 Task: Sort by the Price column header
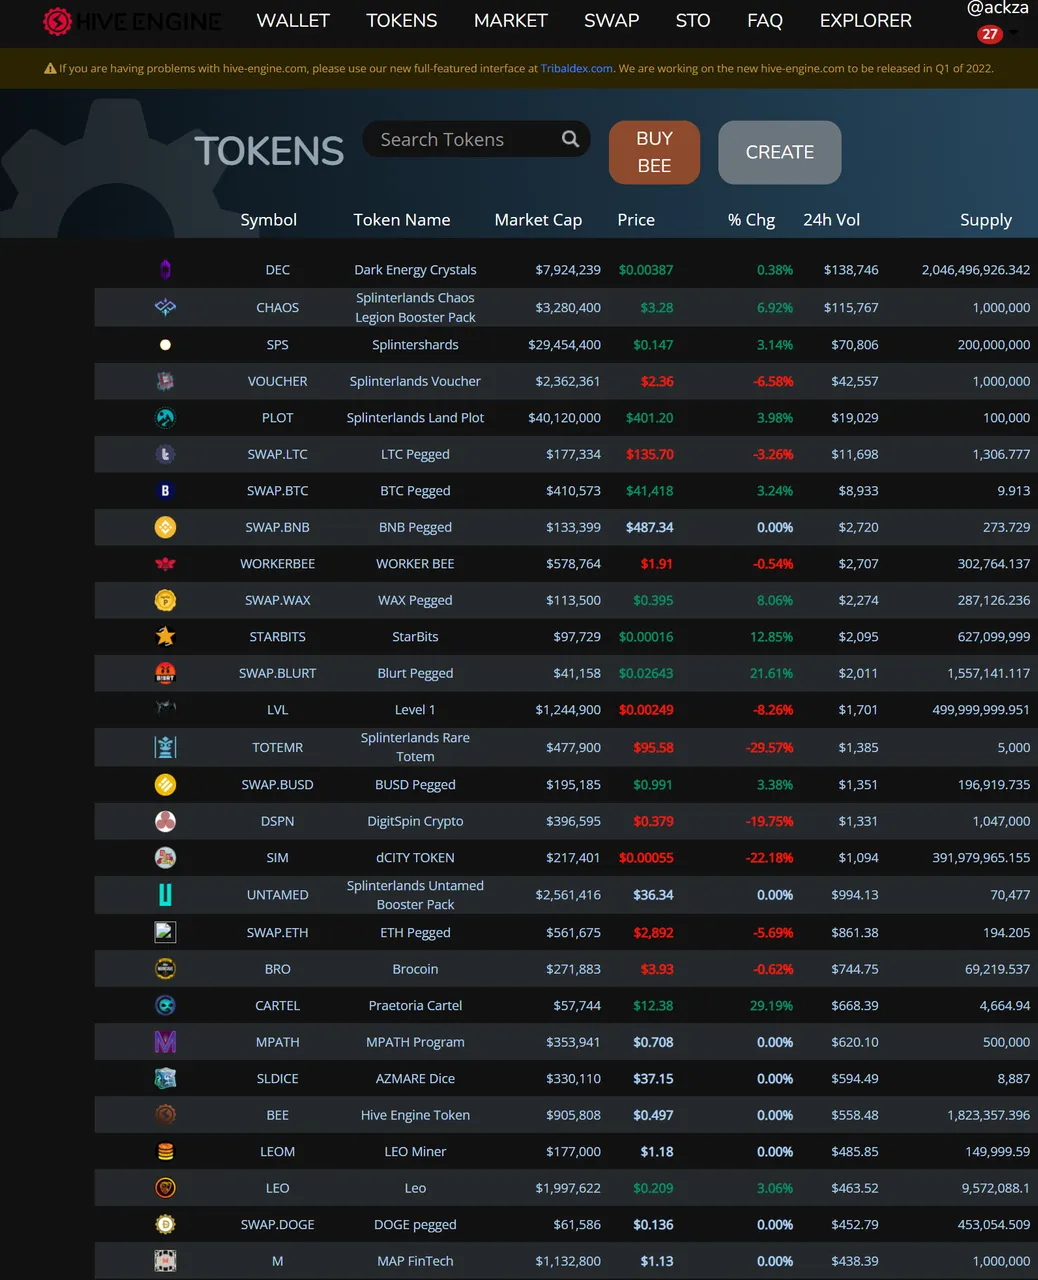click(x=636, y=220)
